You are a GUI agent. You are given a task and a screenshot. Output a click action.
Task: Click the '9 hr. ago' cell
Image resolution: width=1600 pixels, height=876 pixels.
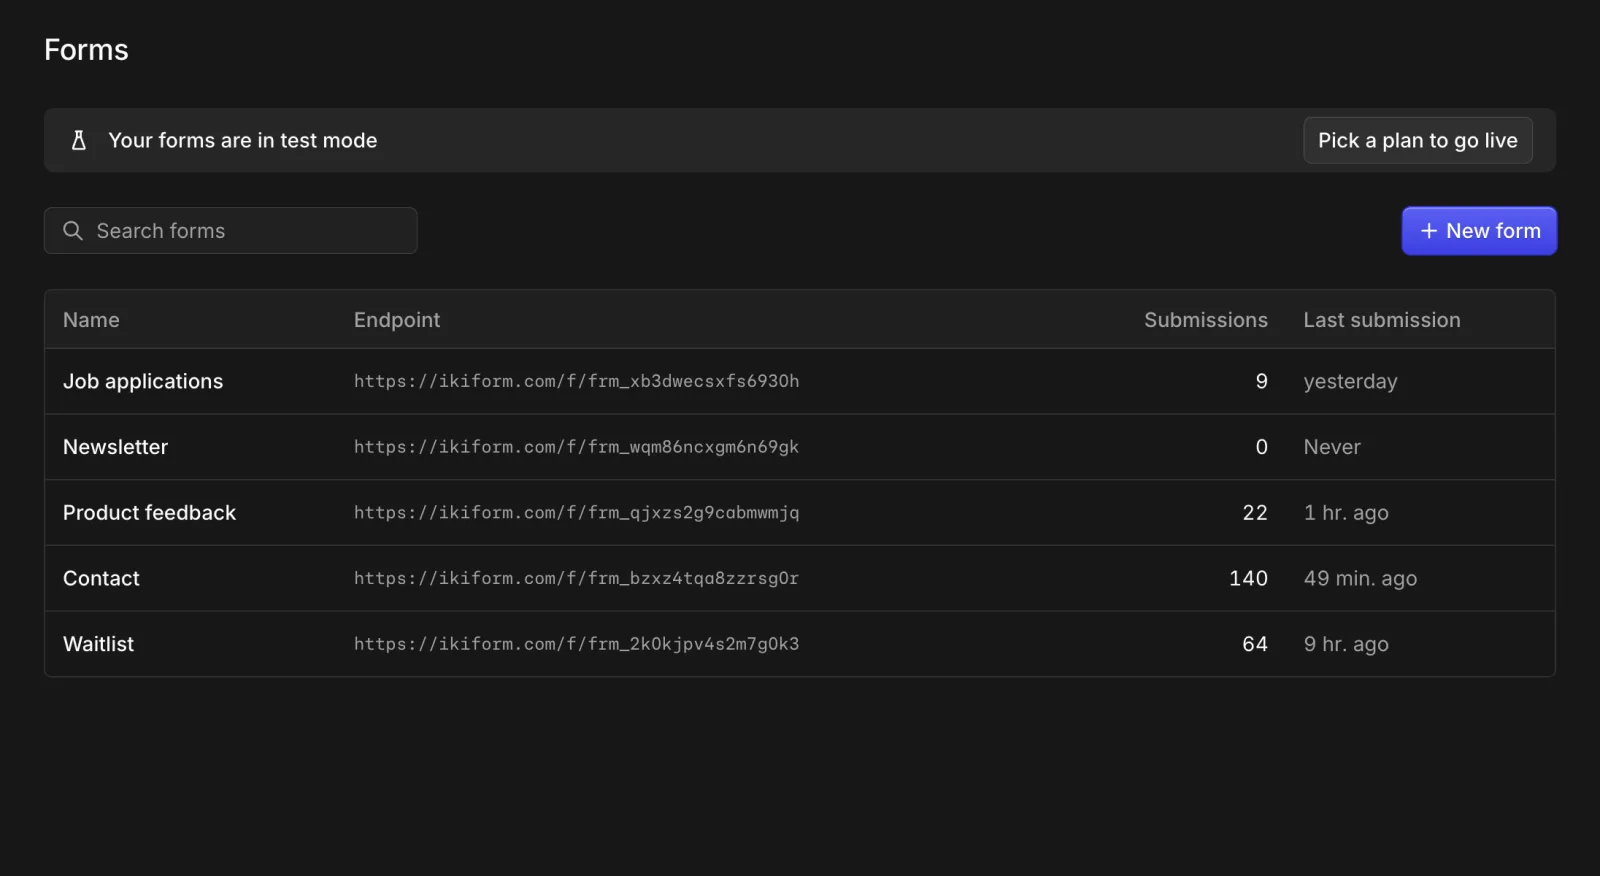(x=1346, y=645)
